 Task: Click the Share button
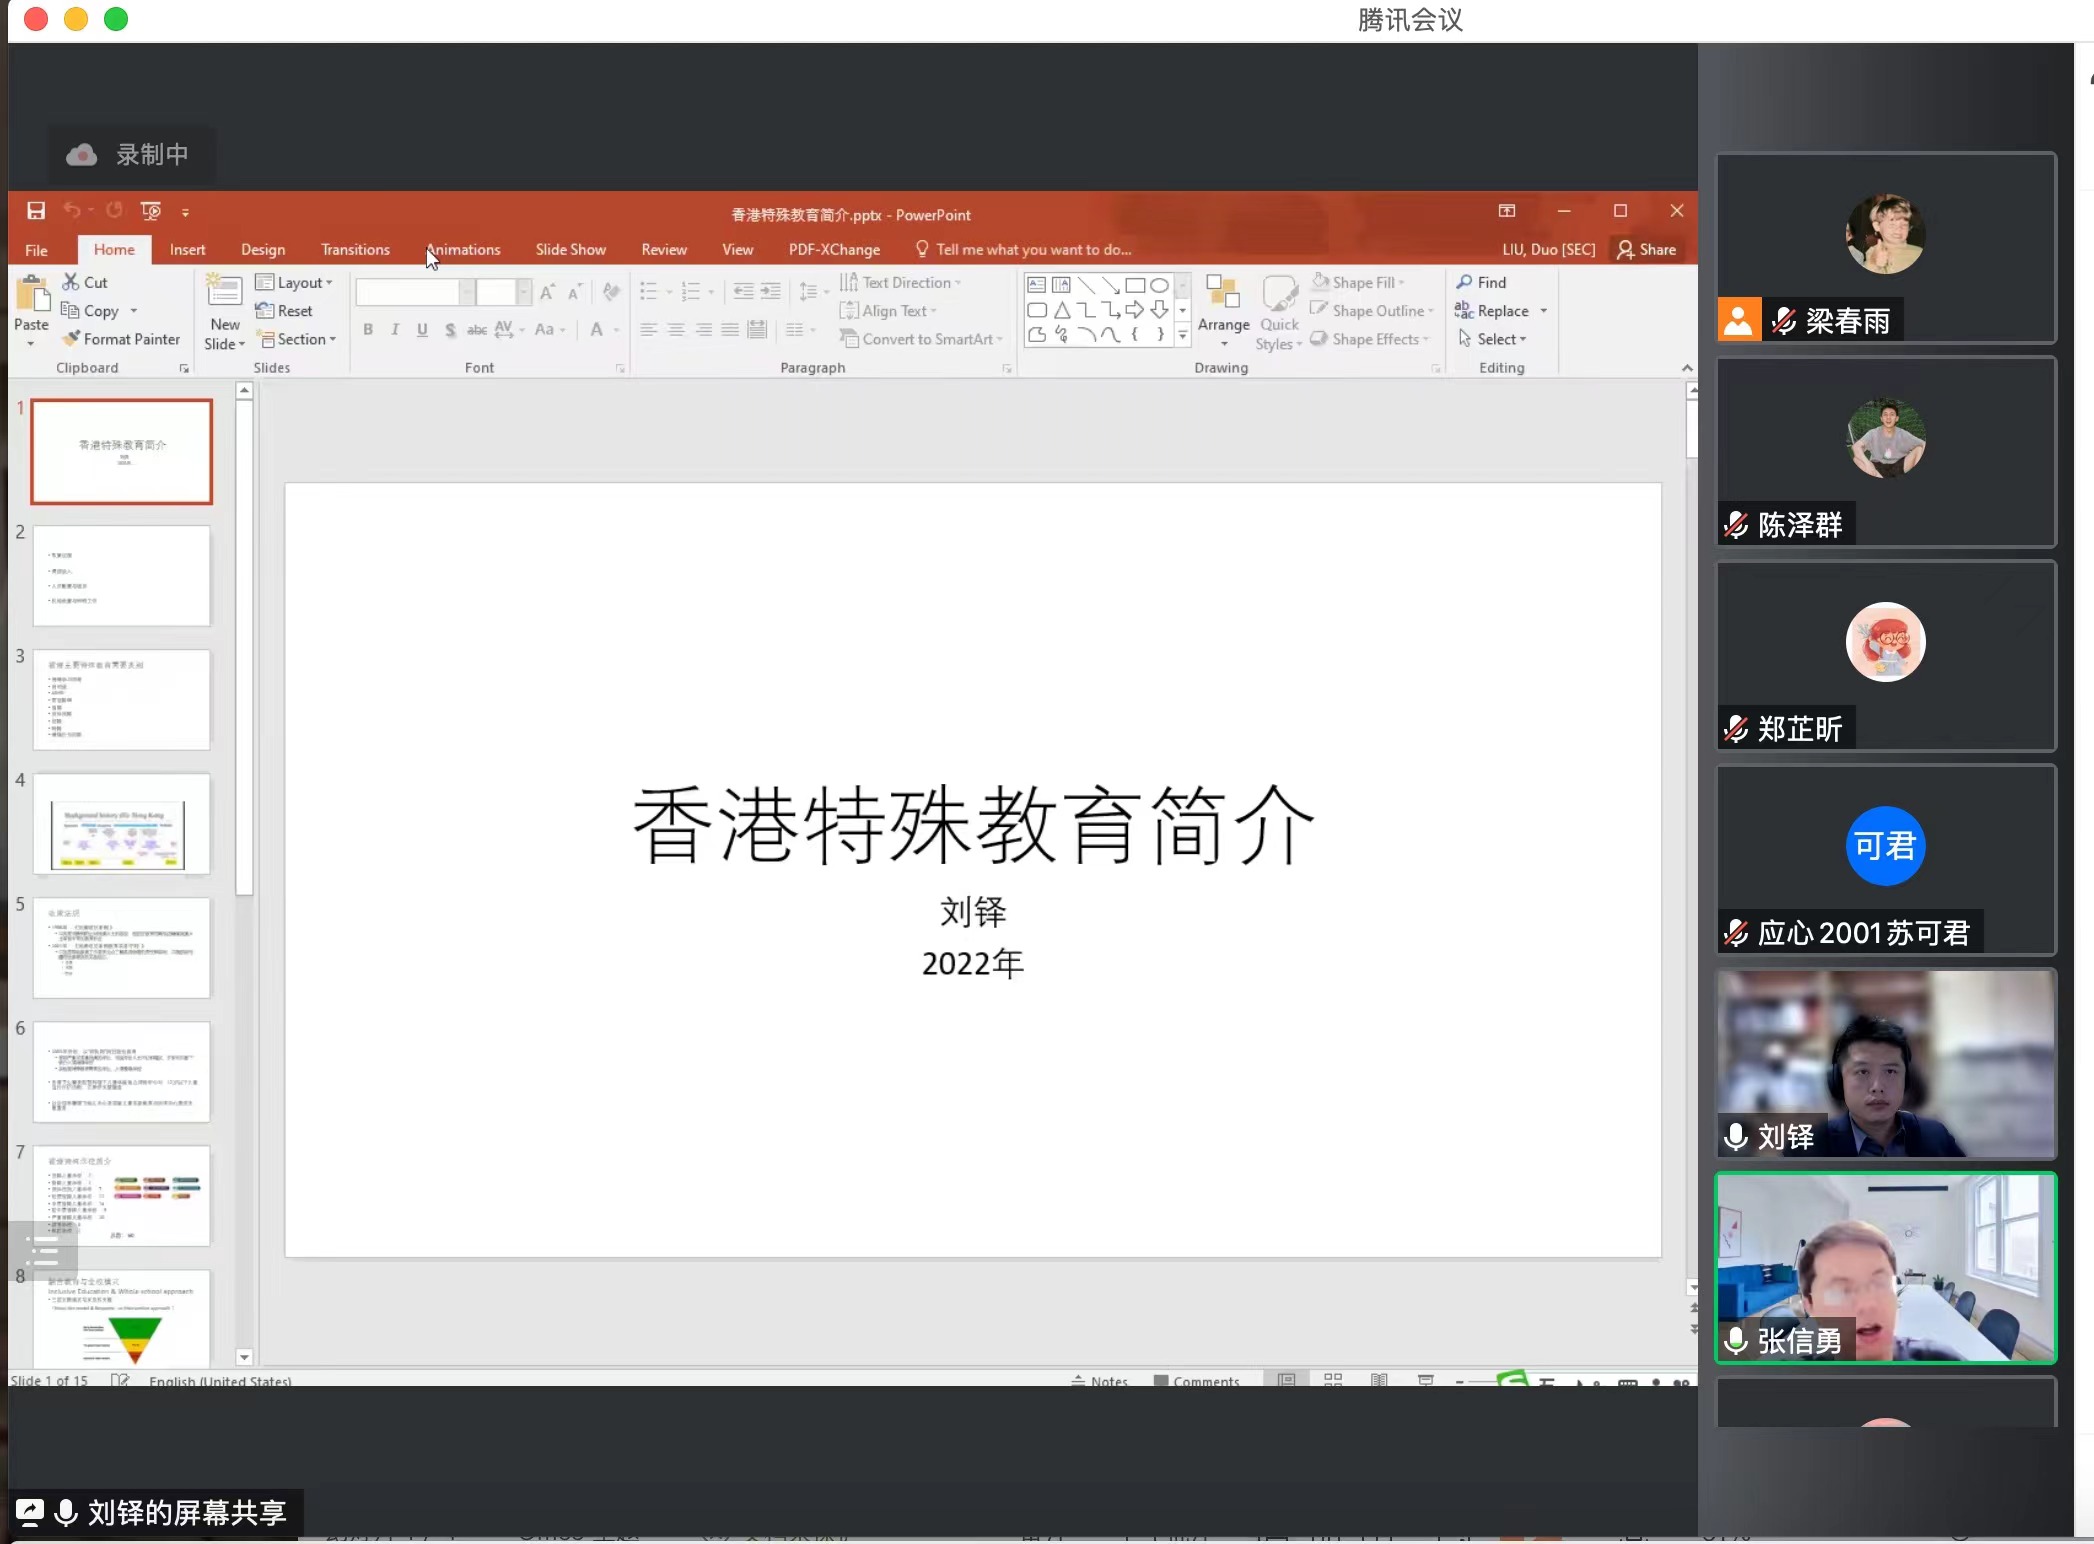[x=1646, y=249]
